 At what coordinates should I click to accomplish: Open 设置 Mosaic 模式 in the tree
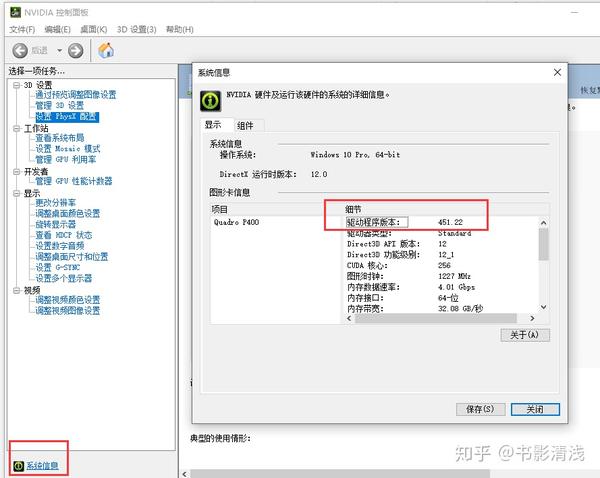pos(67,148)
